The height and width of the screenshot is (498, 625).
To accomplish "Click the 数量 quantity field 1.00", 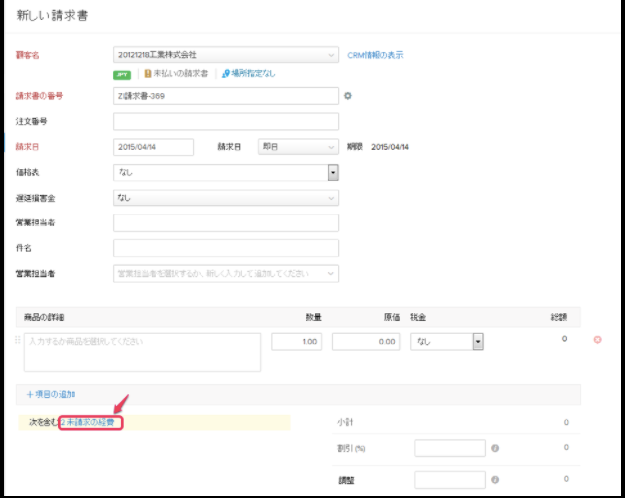I will click(297, 342).
